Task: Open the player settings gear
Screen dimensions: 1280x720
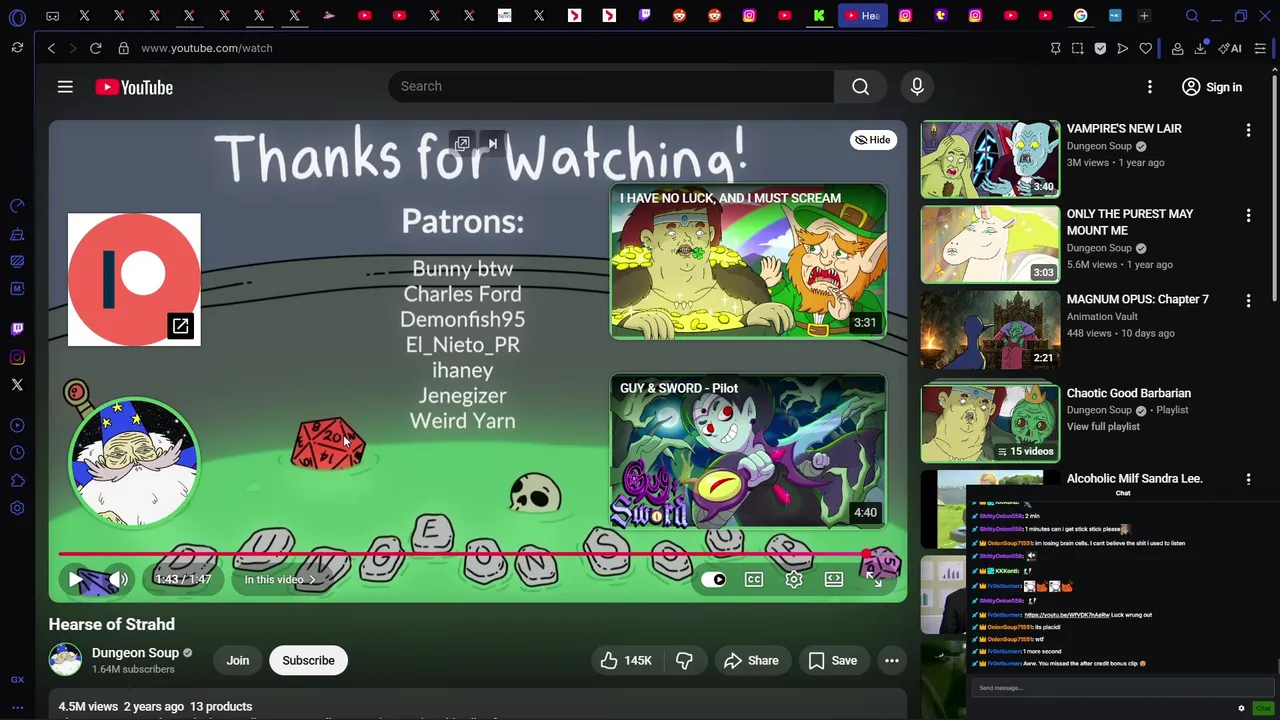Action: pyautogui.click(x=794, y=579)
